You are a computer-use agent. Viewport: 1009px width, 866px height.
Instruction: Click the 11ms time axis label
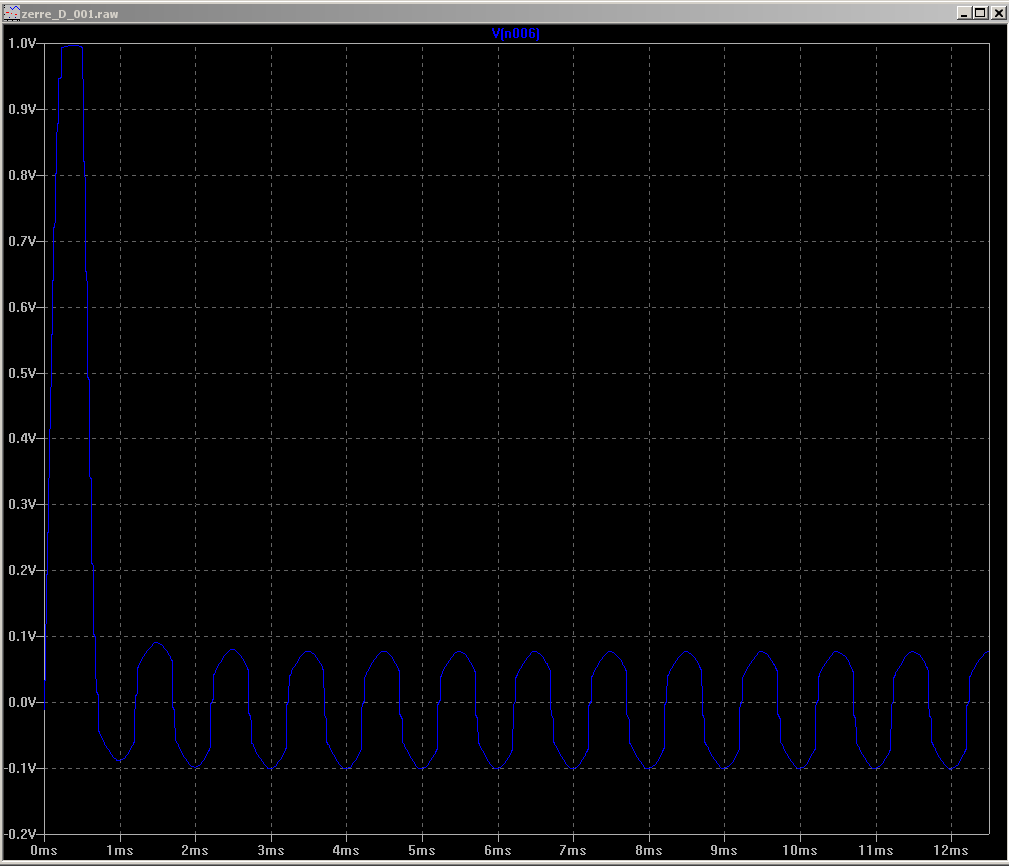point(876,851)
